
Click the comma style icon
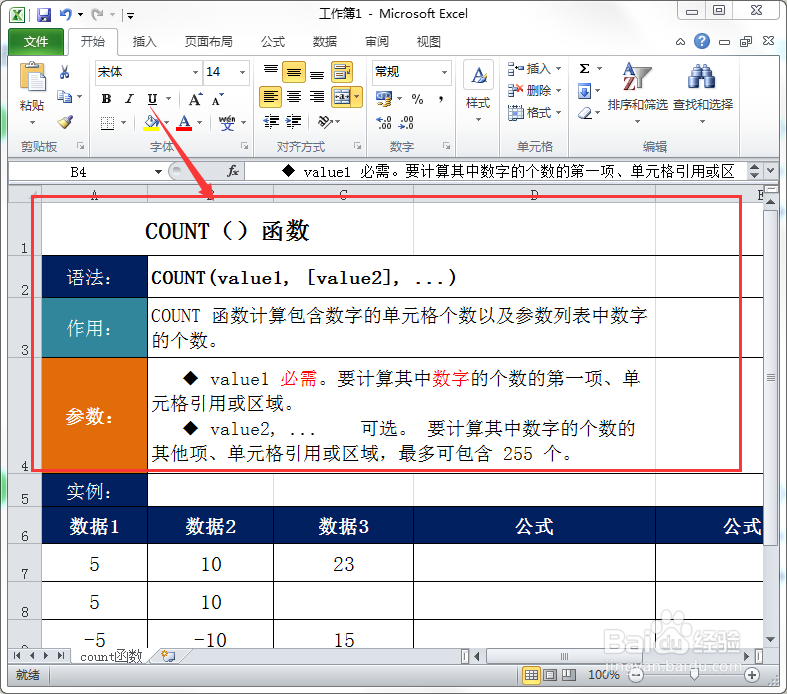point(441,99)
